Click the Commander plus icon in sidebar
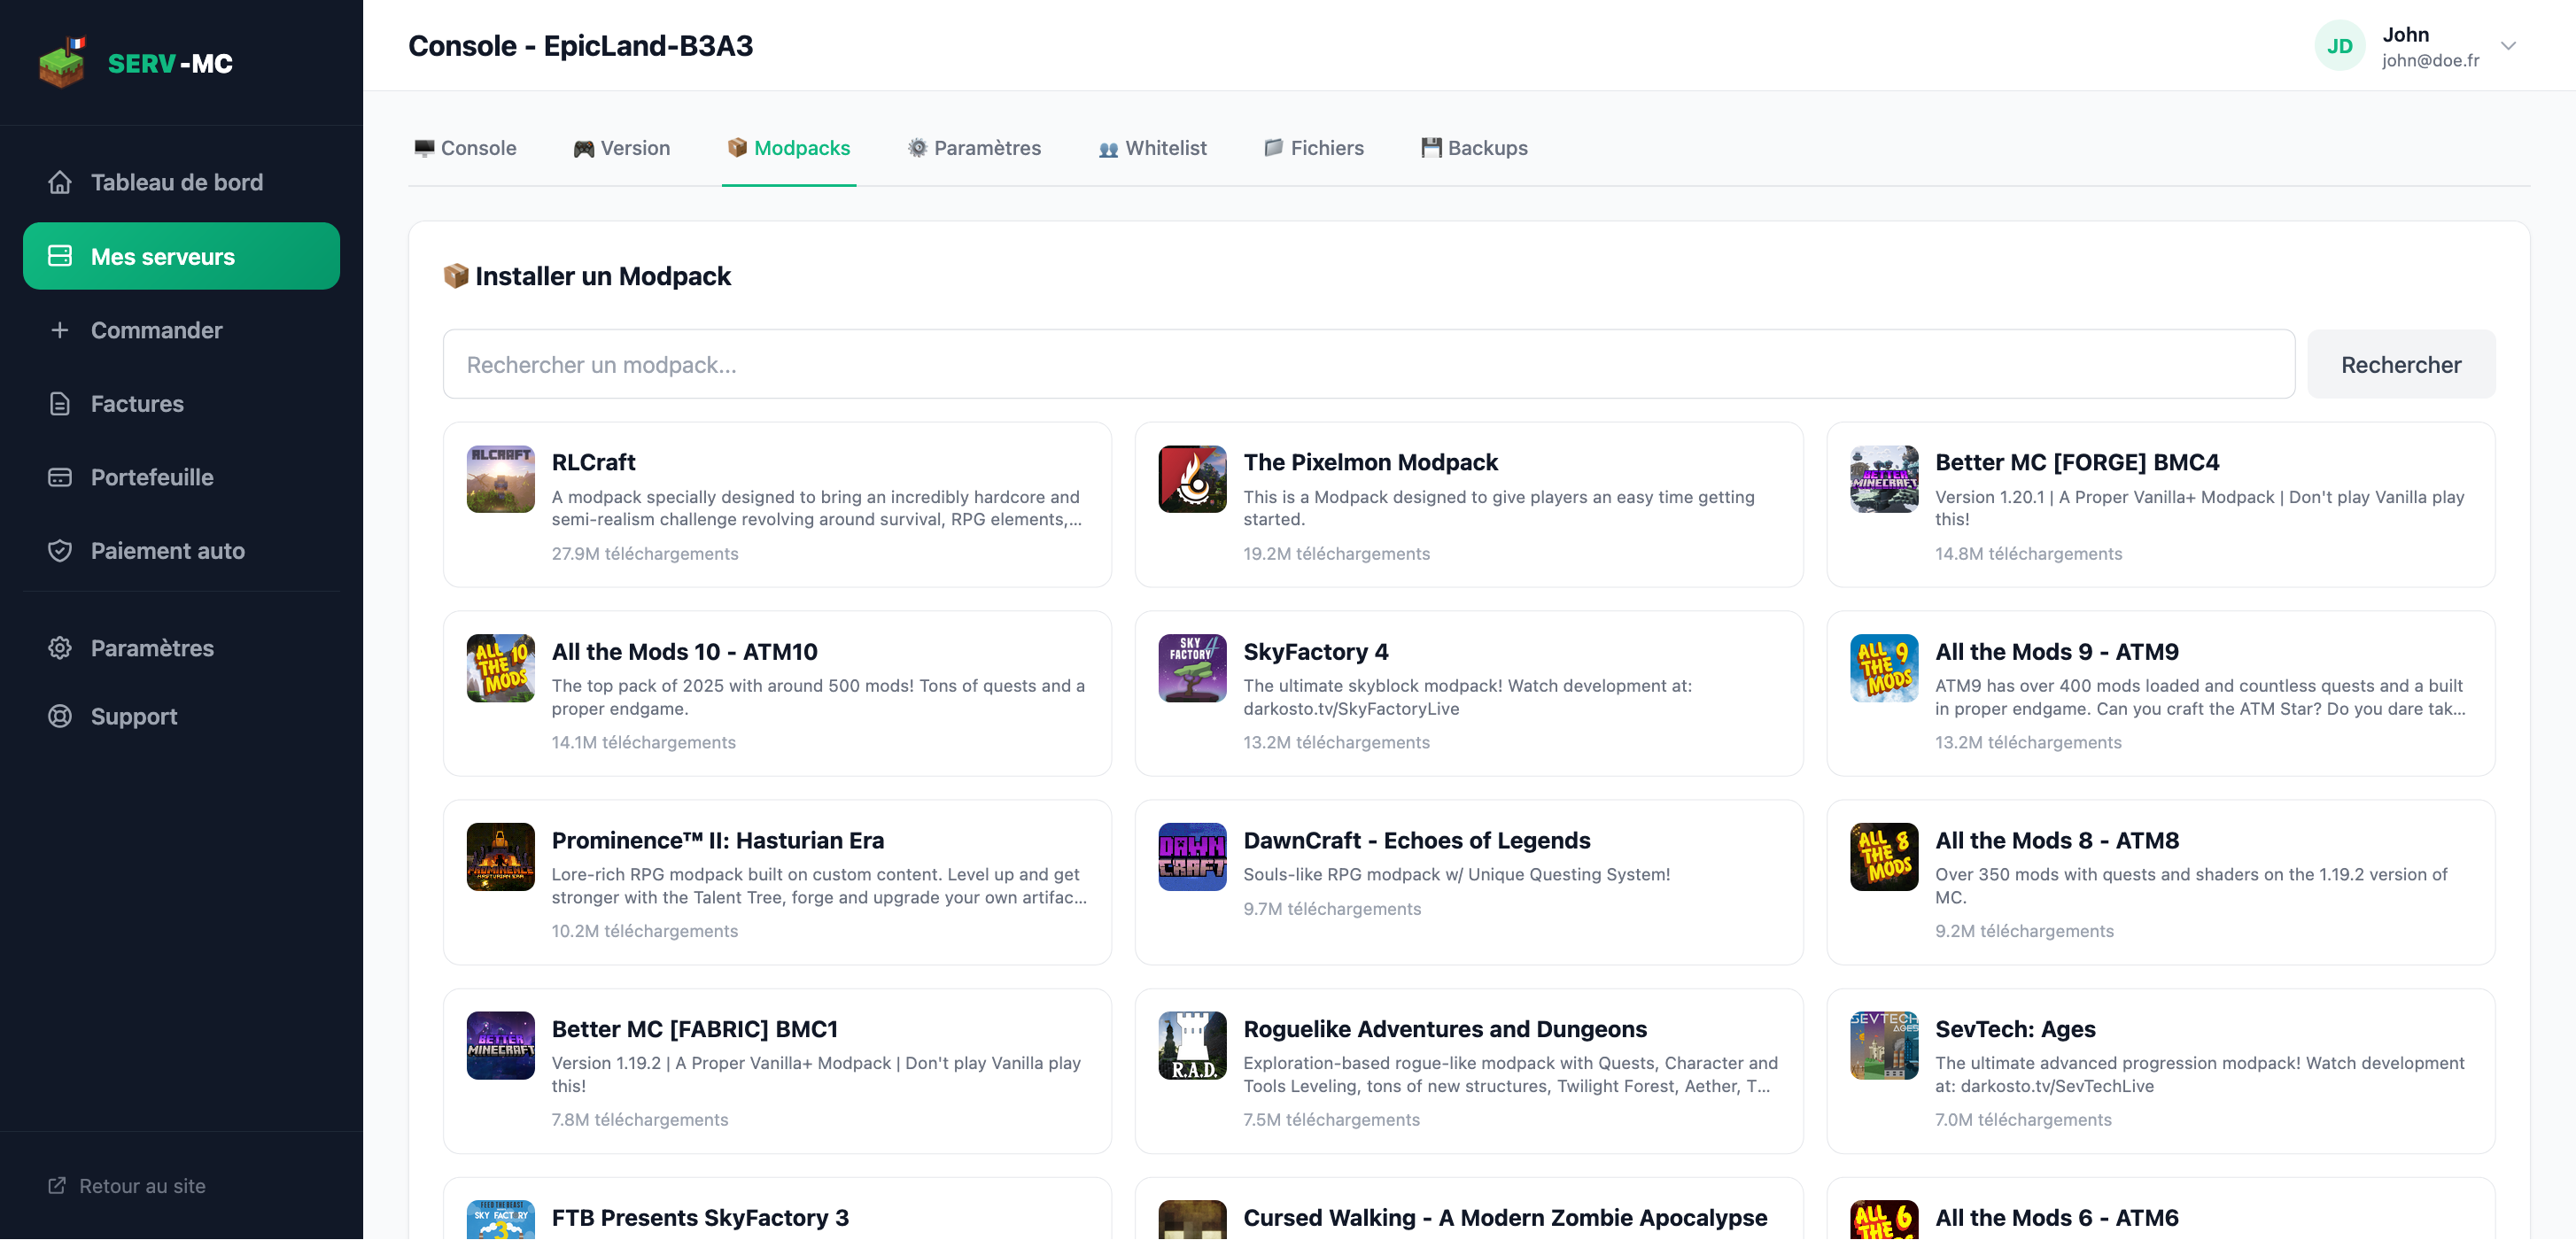The image size is (2576, 1240). point(59,330)
